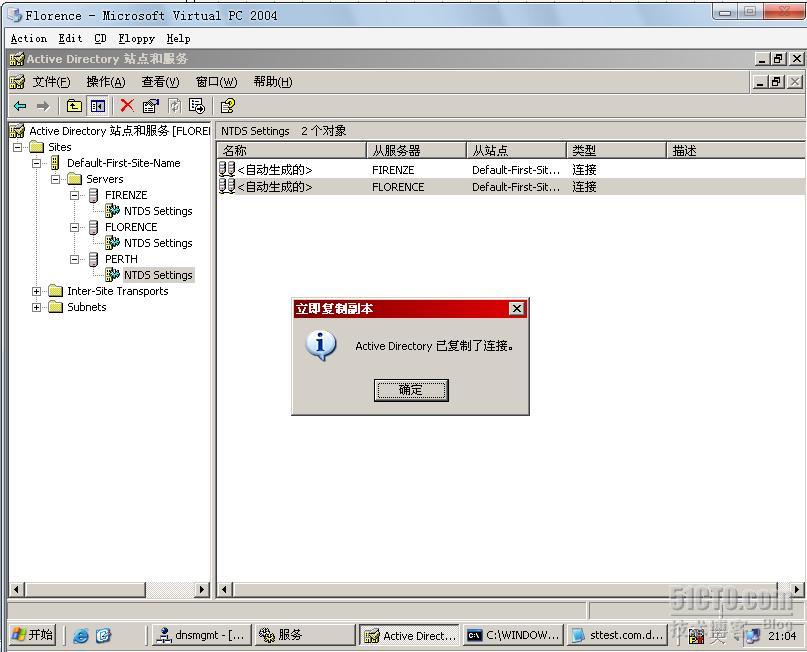Collapse the PERTH server node

pos(75,259)
